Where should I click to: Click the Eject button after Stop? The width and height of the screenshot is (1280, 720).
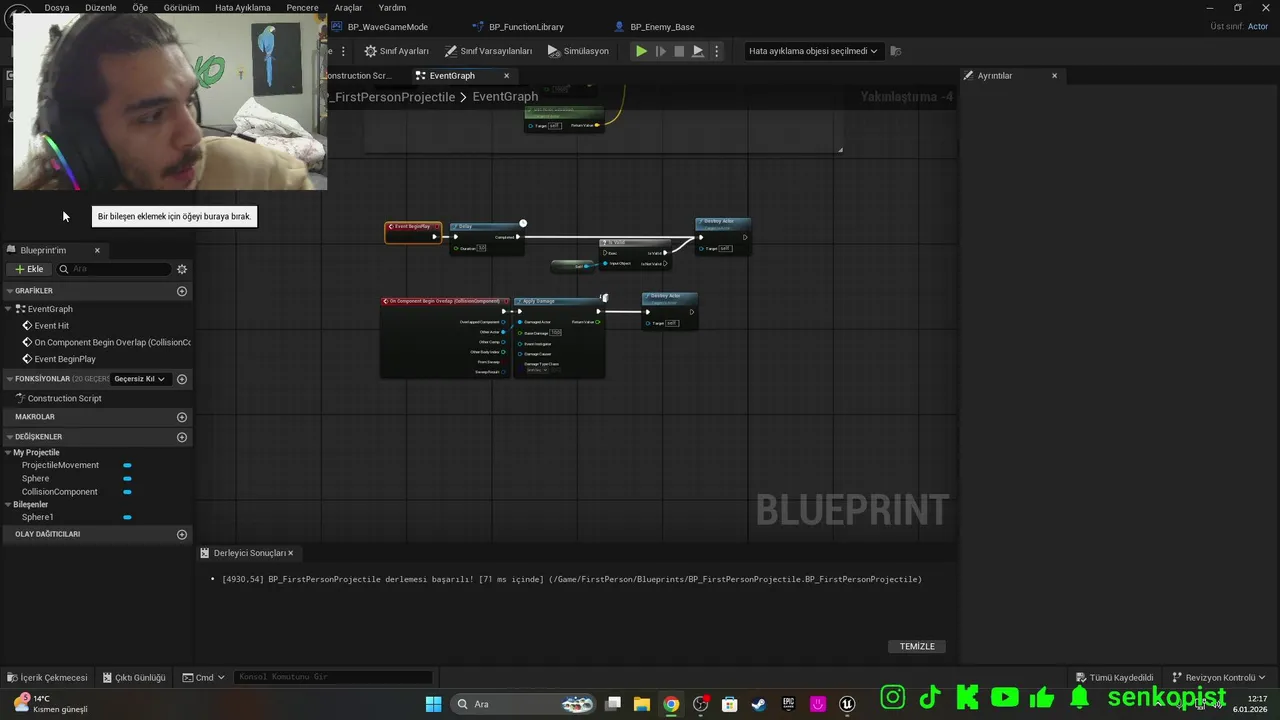pyautogui.click(x=698, y=51)
